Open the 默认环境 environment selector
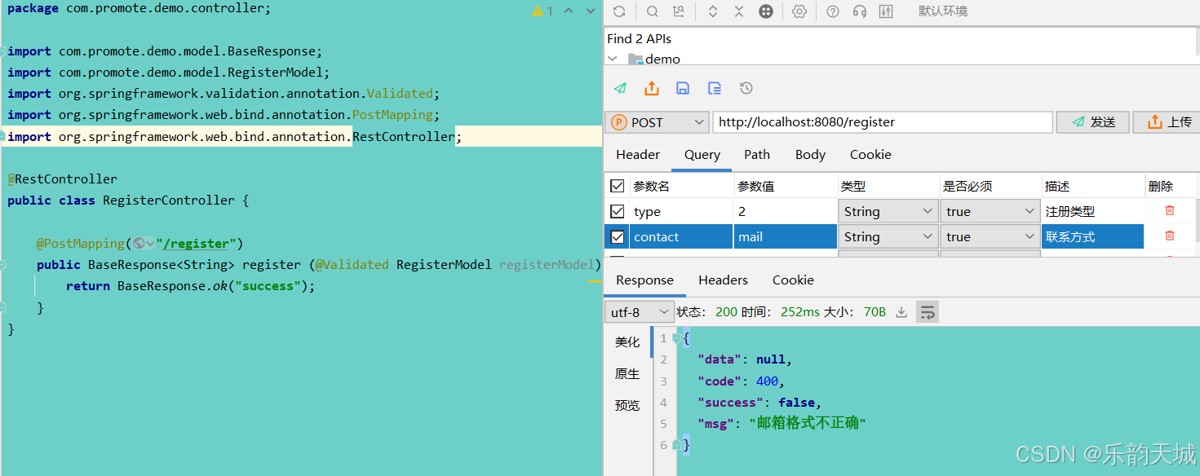Viewport: 1200px width, 476px height. 943,12
